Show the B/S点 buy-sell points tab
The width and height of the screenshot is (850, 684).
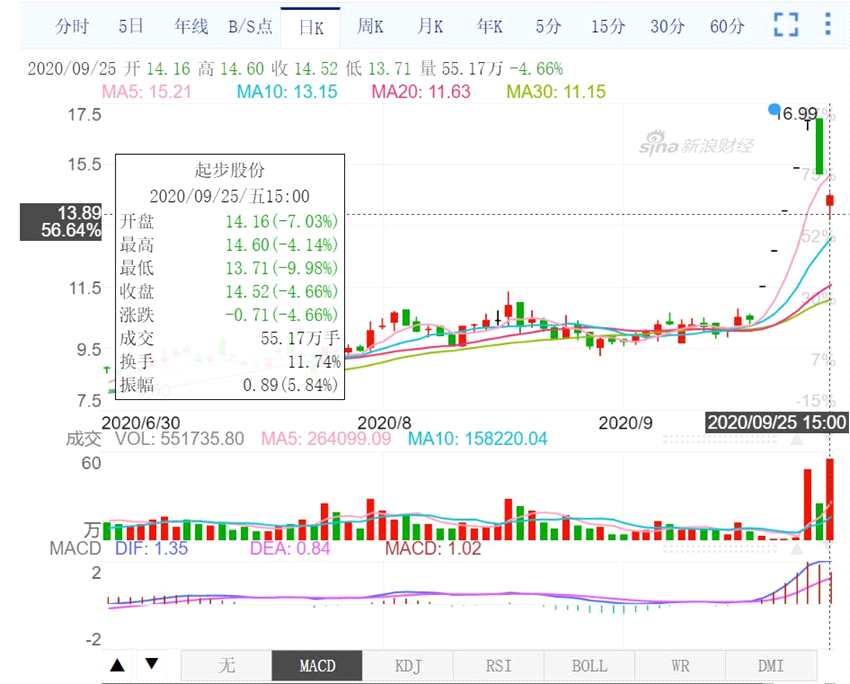(x=250, y=26)
